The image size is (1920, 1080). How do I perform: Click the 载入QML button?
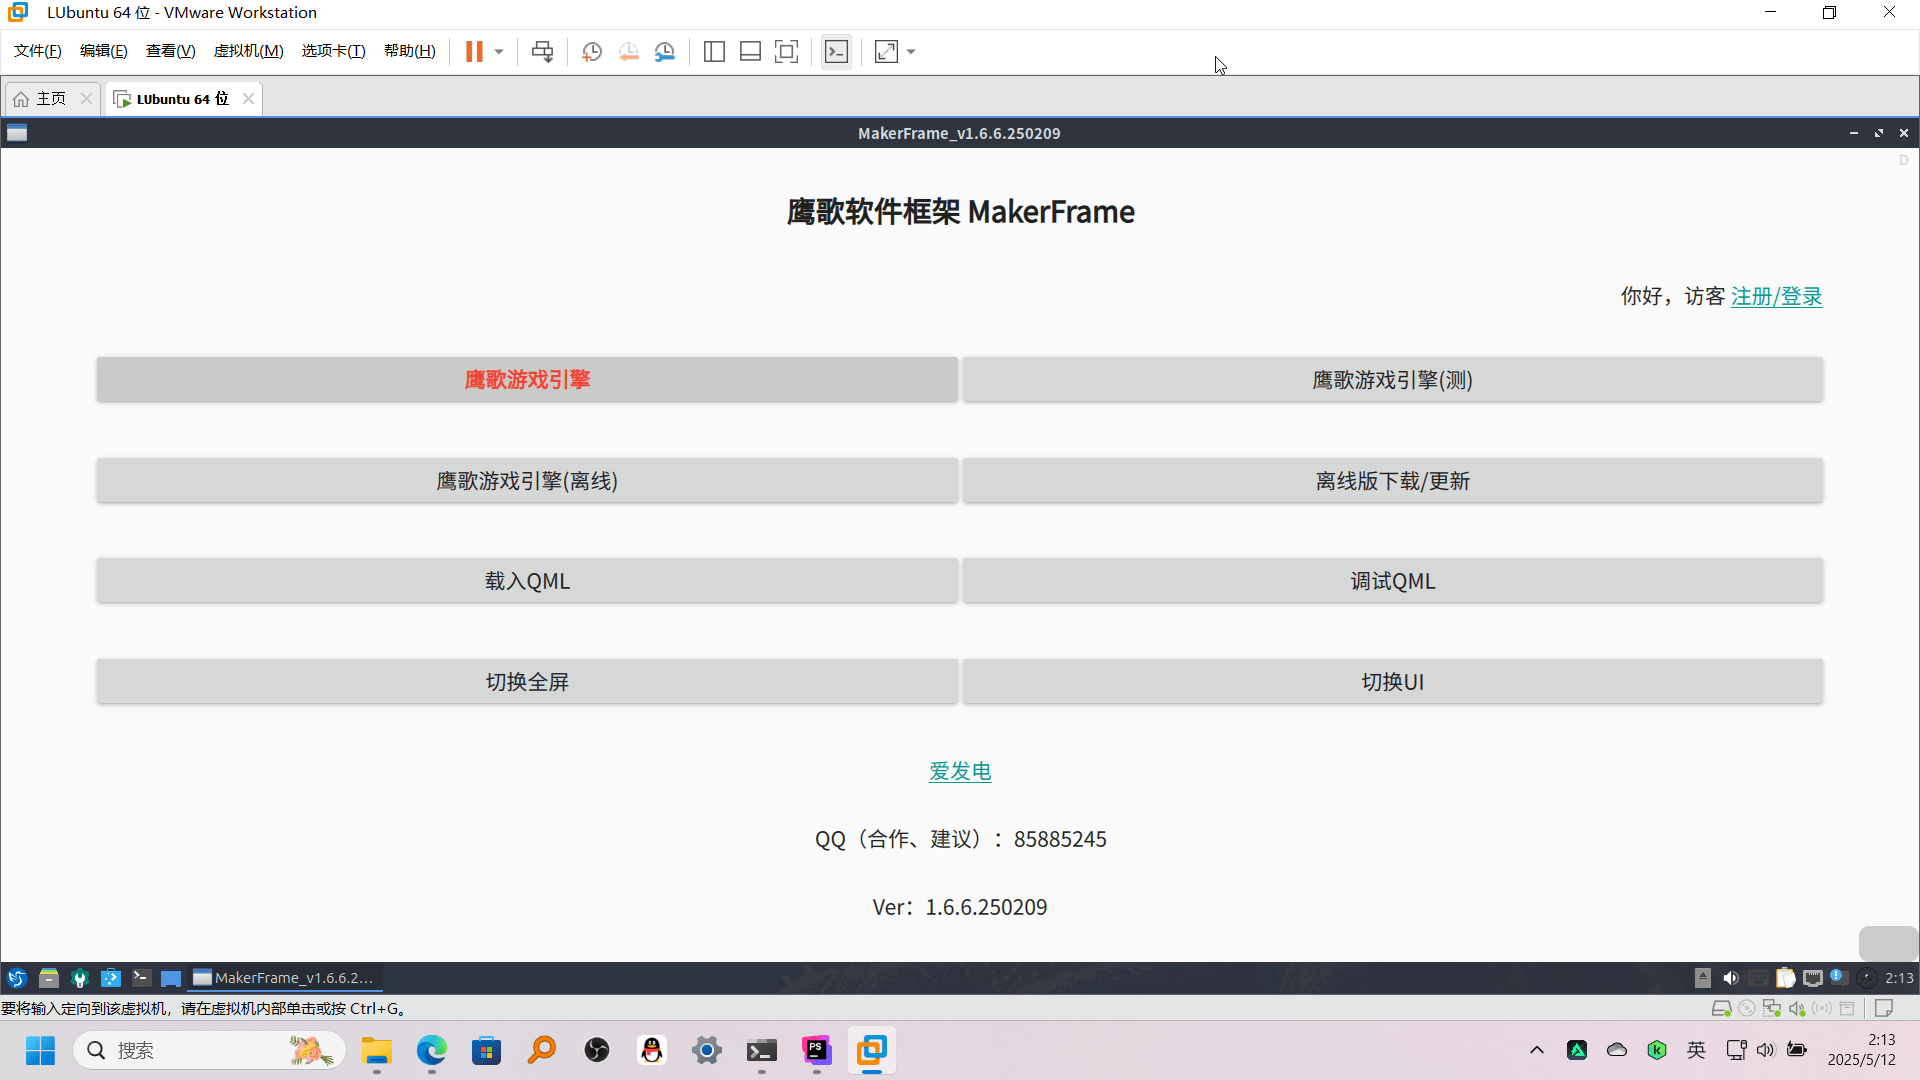coord(527,581)
